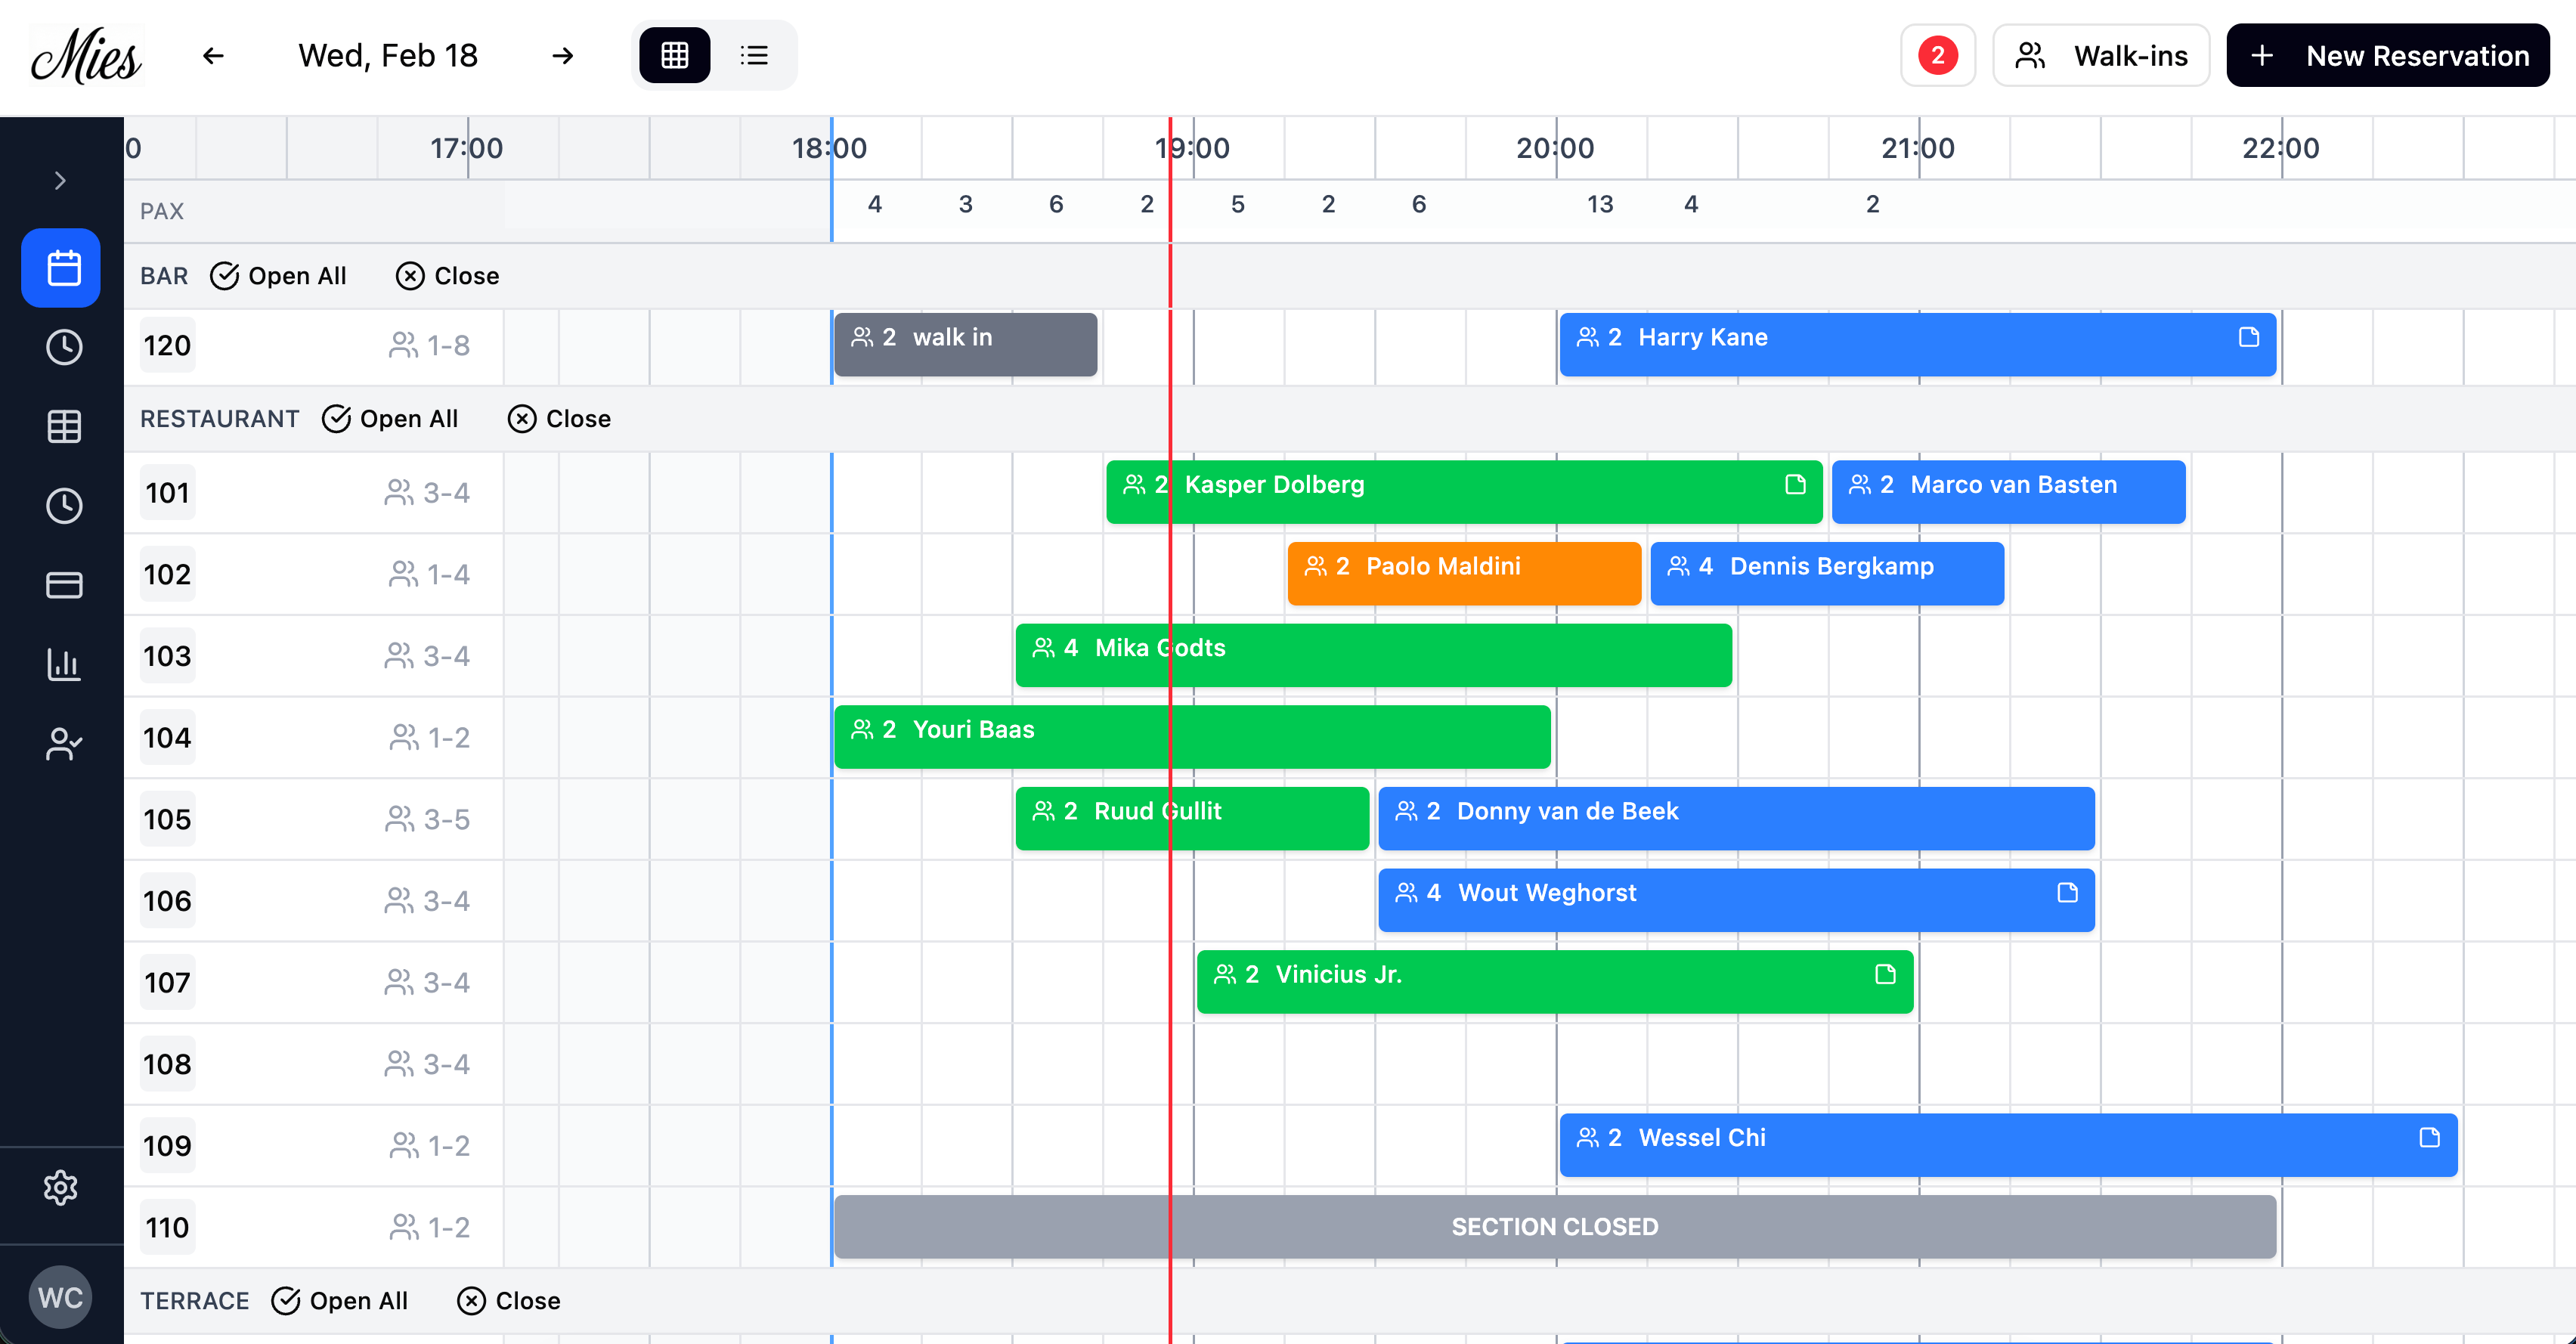Go to next day arrow

click(x=563, y=55)
